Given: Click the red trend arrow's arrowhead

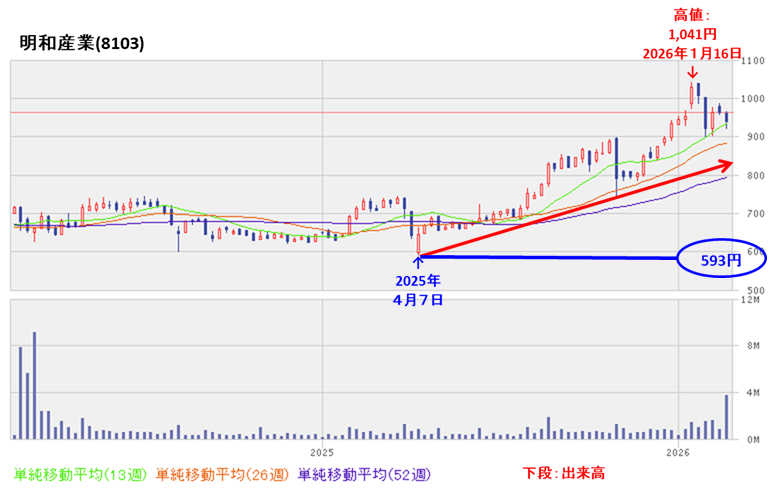Looking at the screenshot, I should click(727, 164).
